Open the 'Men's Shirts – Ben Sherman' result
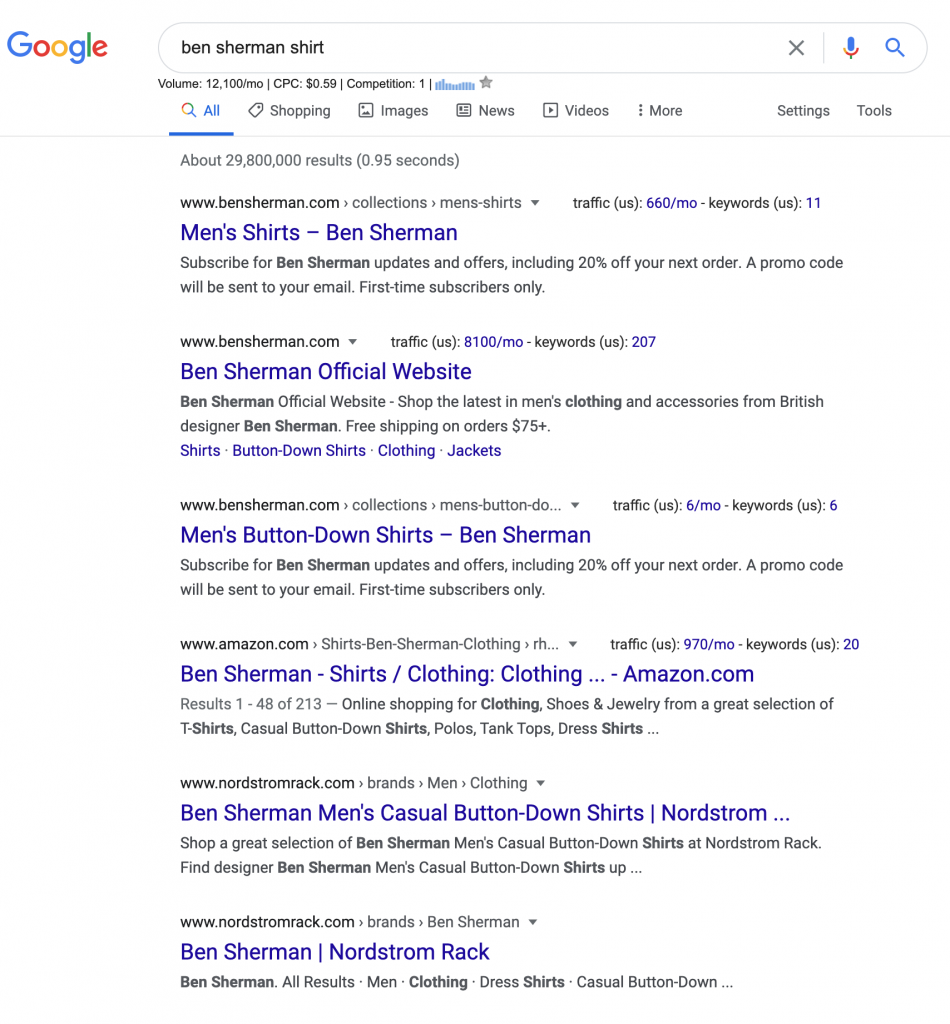The width and height of the screenshot is (950, 1024). coord(319,232)
